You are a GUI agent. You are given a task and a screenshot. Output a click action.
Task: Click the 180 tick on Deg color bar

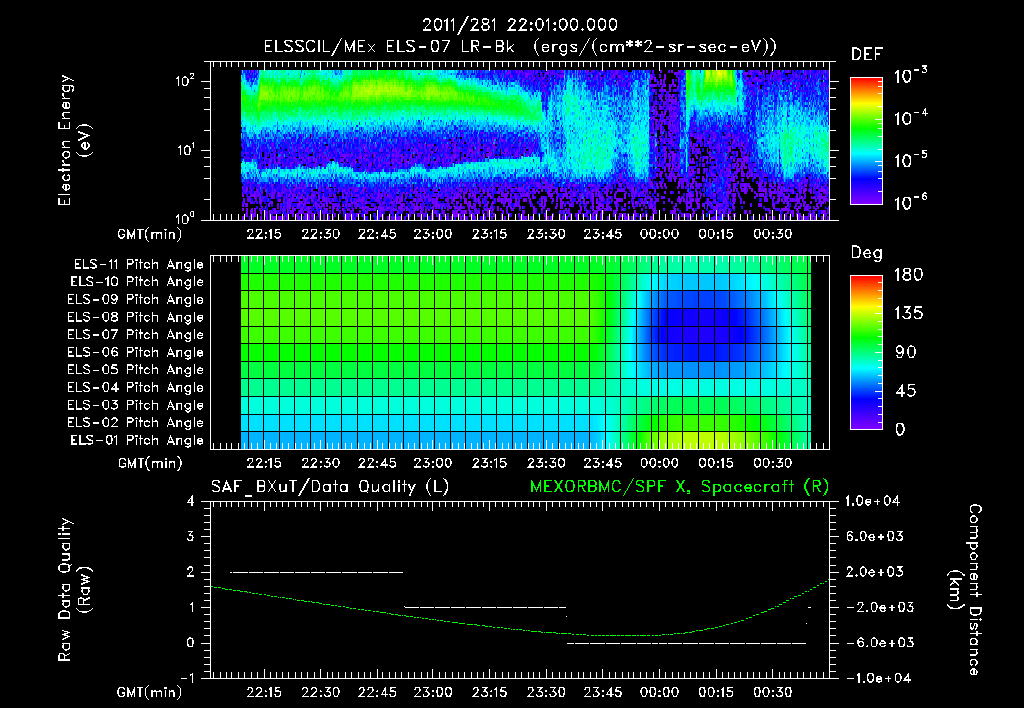(x=908, y=275)
